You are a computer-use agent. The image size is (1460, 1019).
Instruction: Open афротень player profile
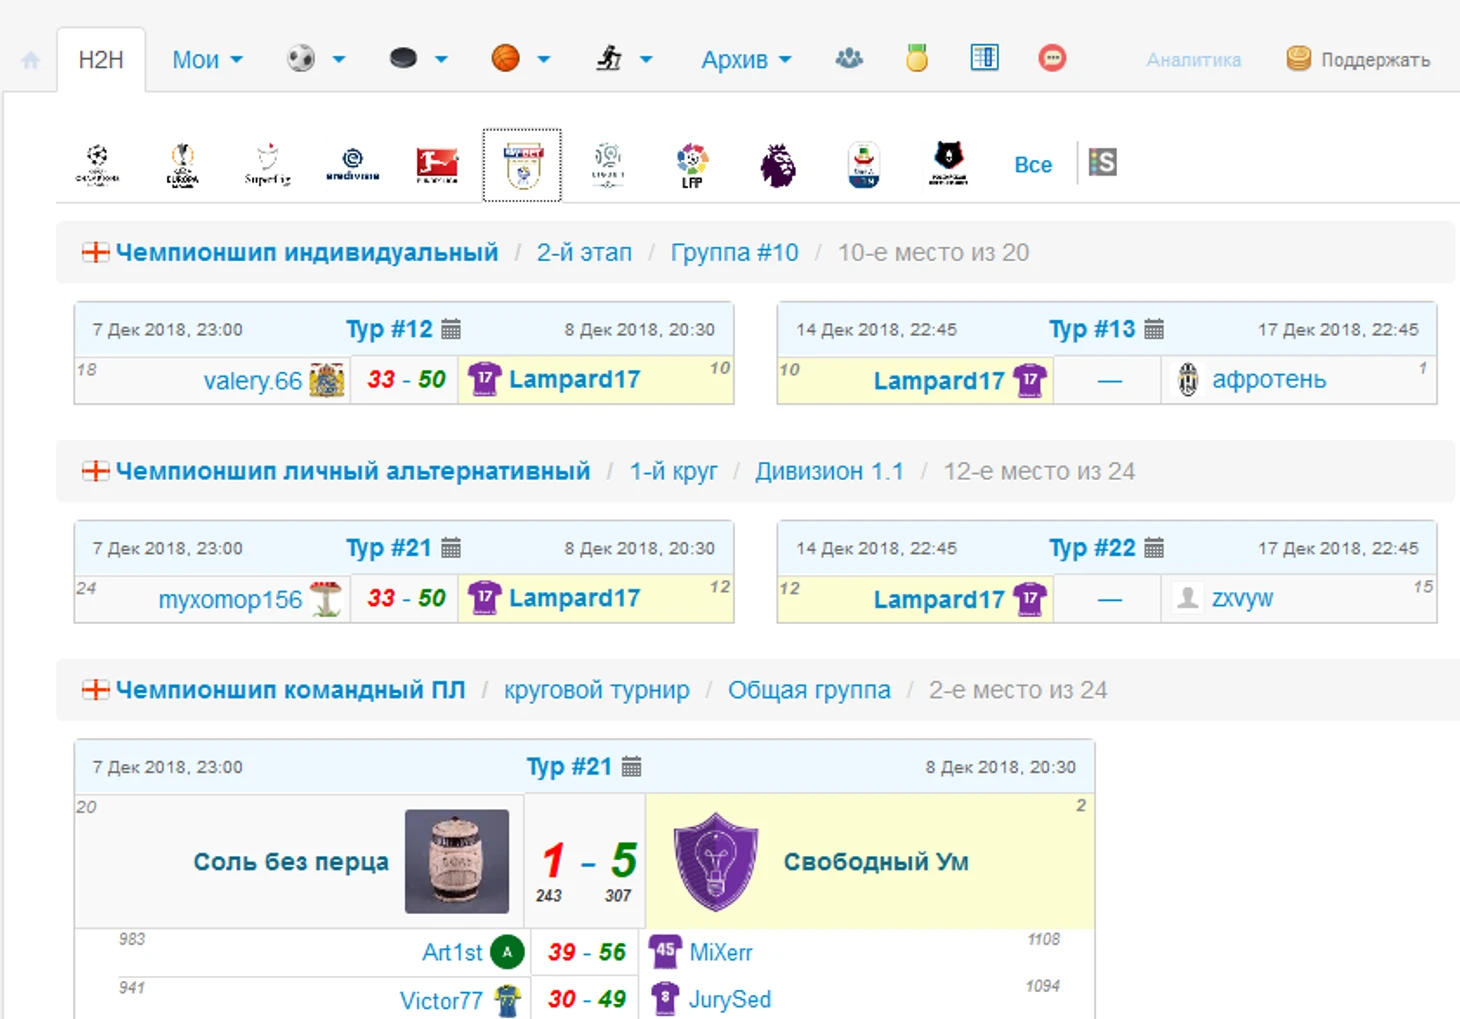point(1269,380)
